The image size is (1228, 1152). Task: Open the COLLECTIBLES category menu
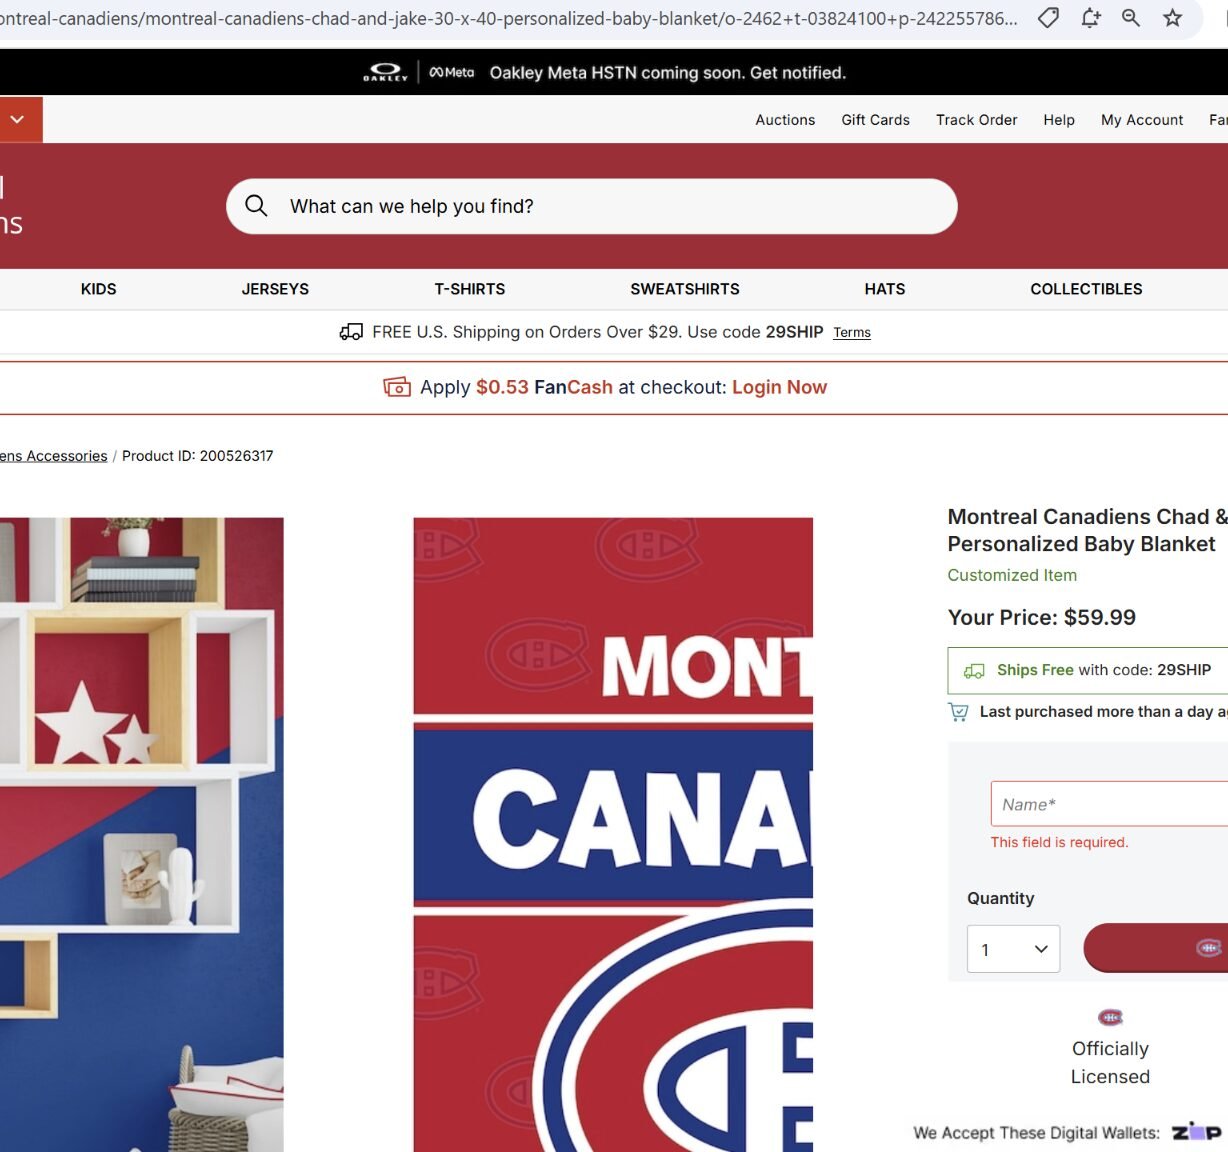[1086, 289]
